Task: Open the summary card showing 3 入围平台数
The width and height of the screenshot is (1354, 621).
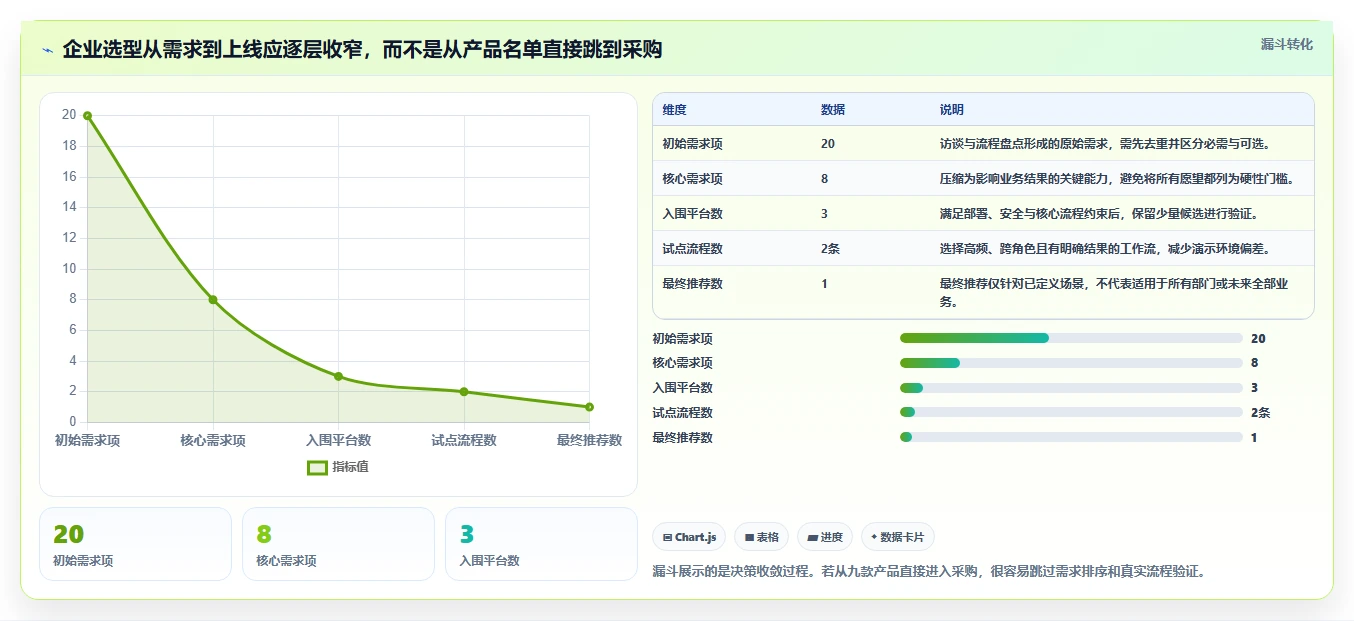Action: coord(541,544)
